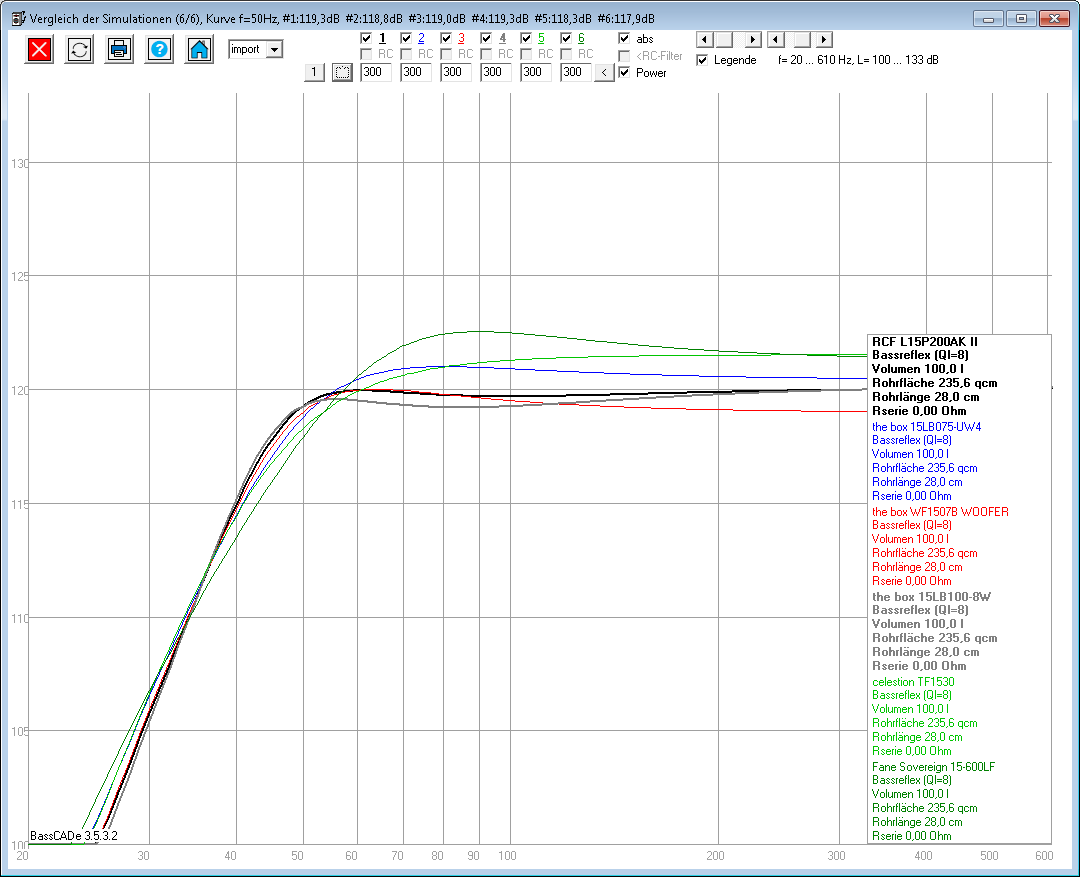1080x877 pixels.
Task: Toggle the abs checkbox
Action: [625, 38]
